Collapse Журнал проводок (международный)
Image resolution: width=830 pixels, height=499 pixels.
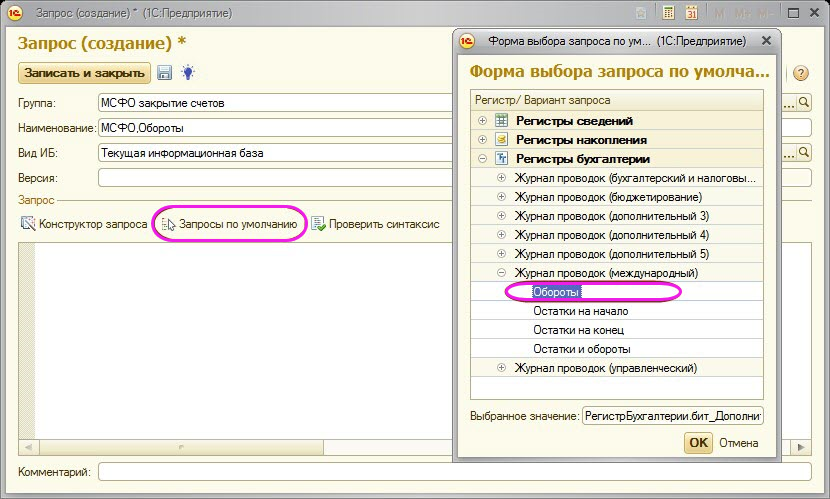click(x=502, y=273)
